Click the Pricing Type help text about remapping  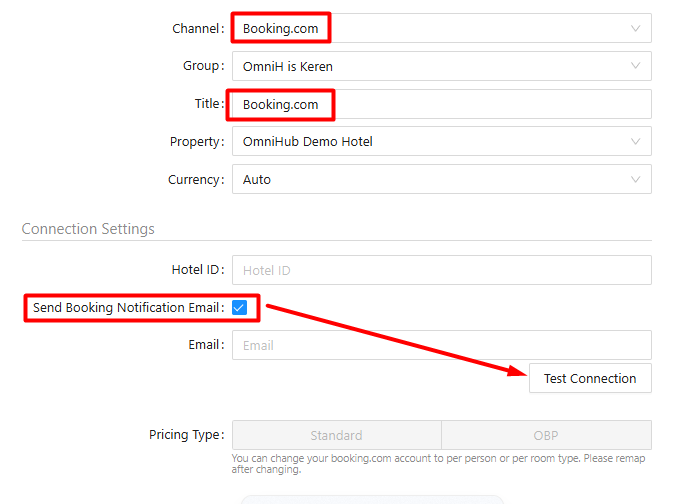tap(438, 464)
